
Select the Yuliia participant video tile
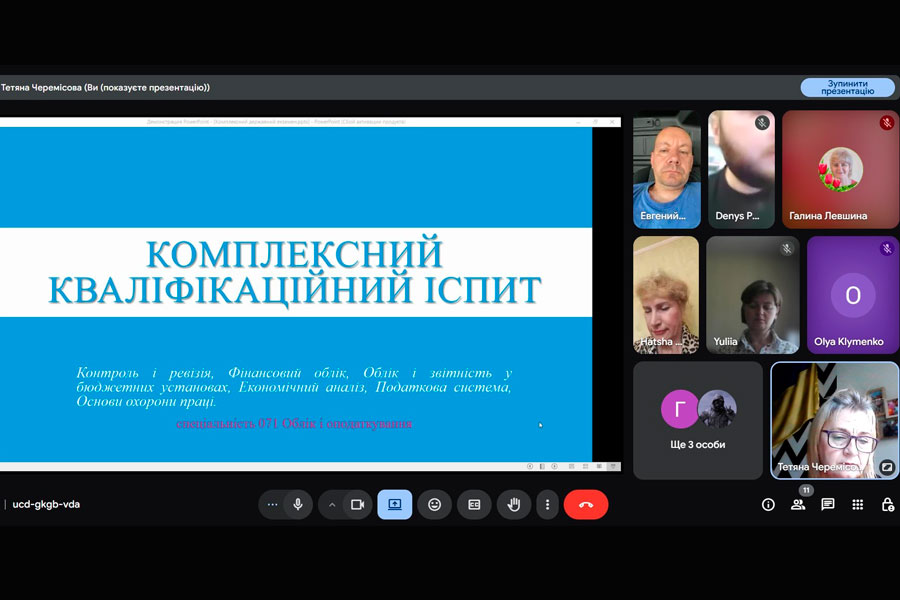(752, 295)
